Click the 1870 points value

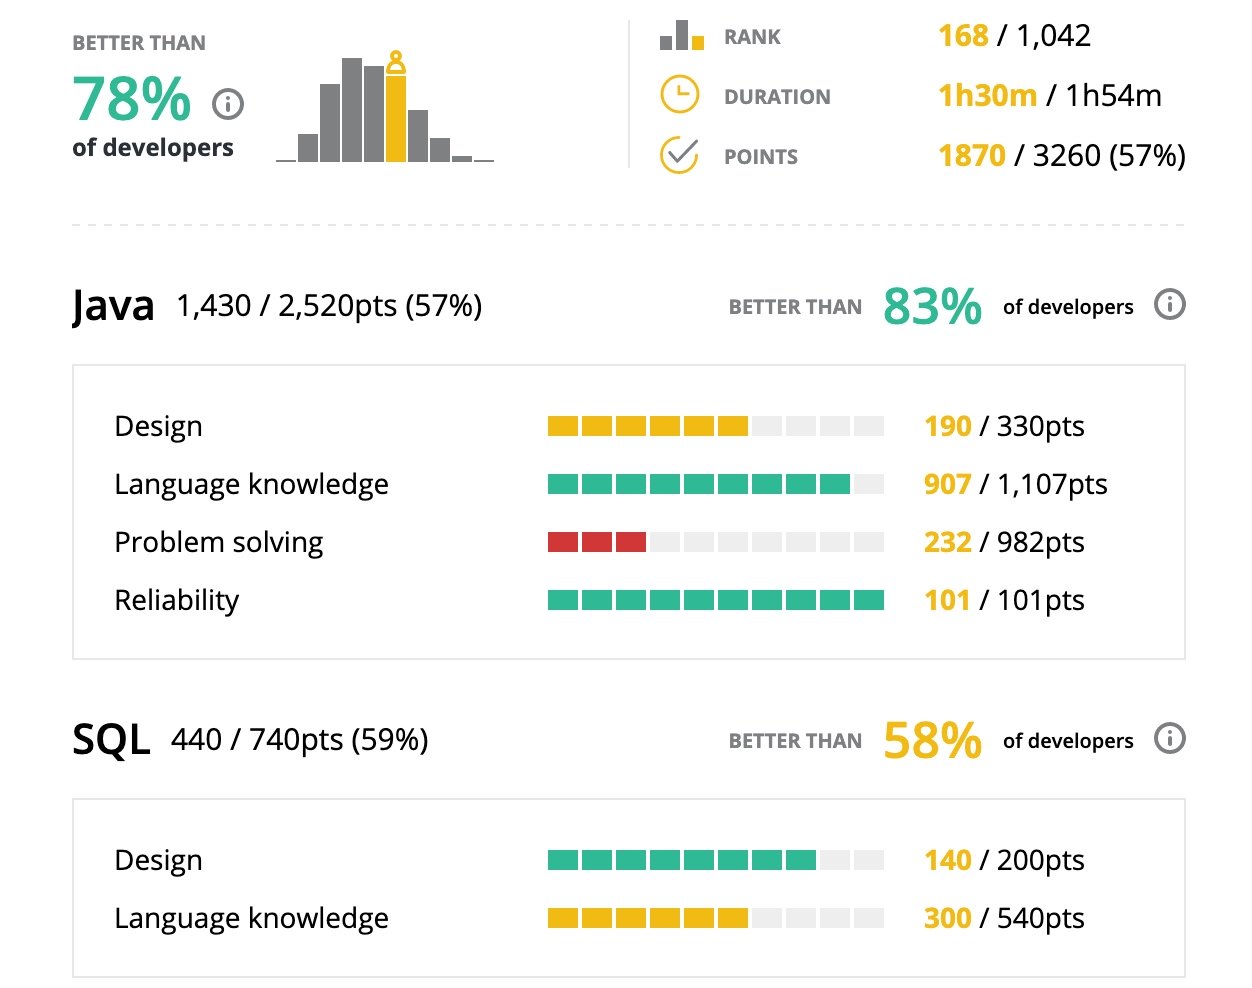[x=971, y=156]
